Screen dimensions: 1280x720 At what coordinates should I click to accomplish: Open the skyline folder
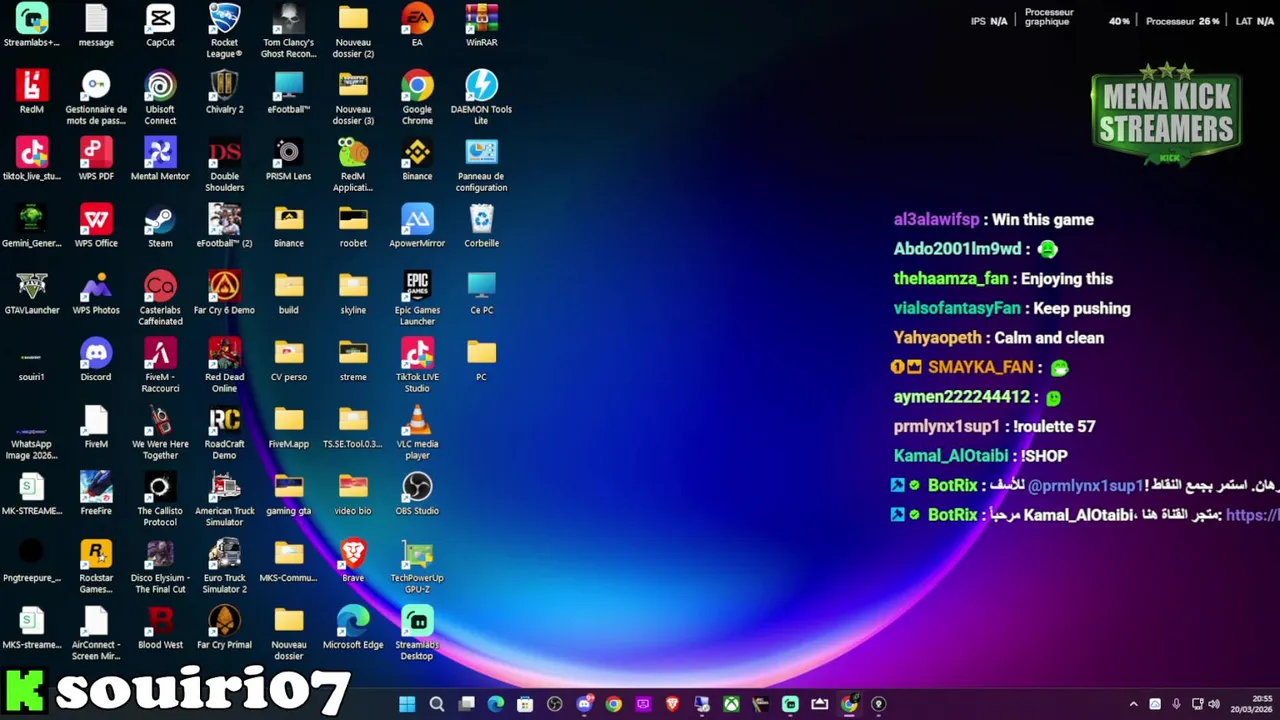[x=353, y=293]
